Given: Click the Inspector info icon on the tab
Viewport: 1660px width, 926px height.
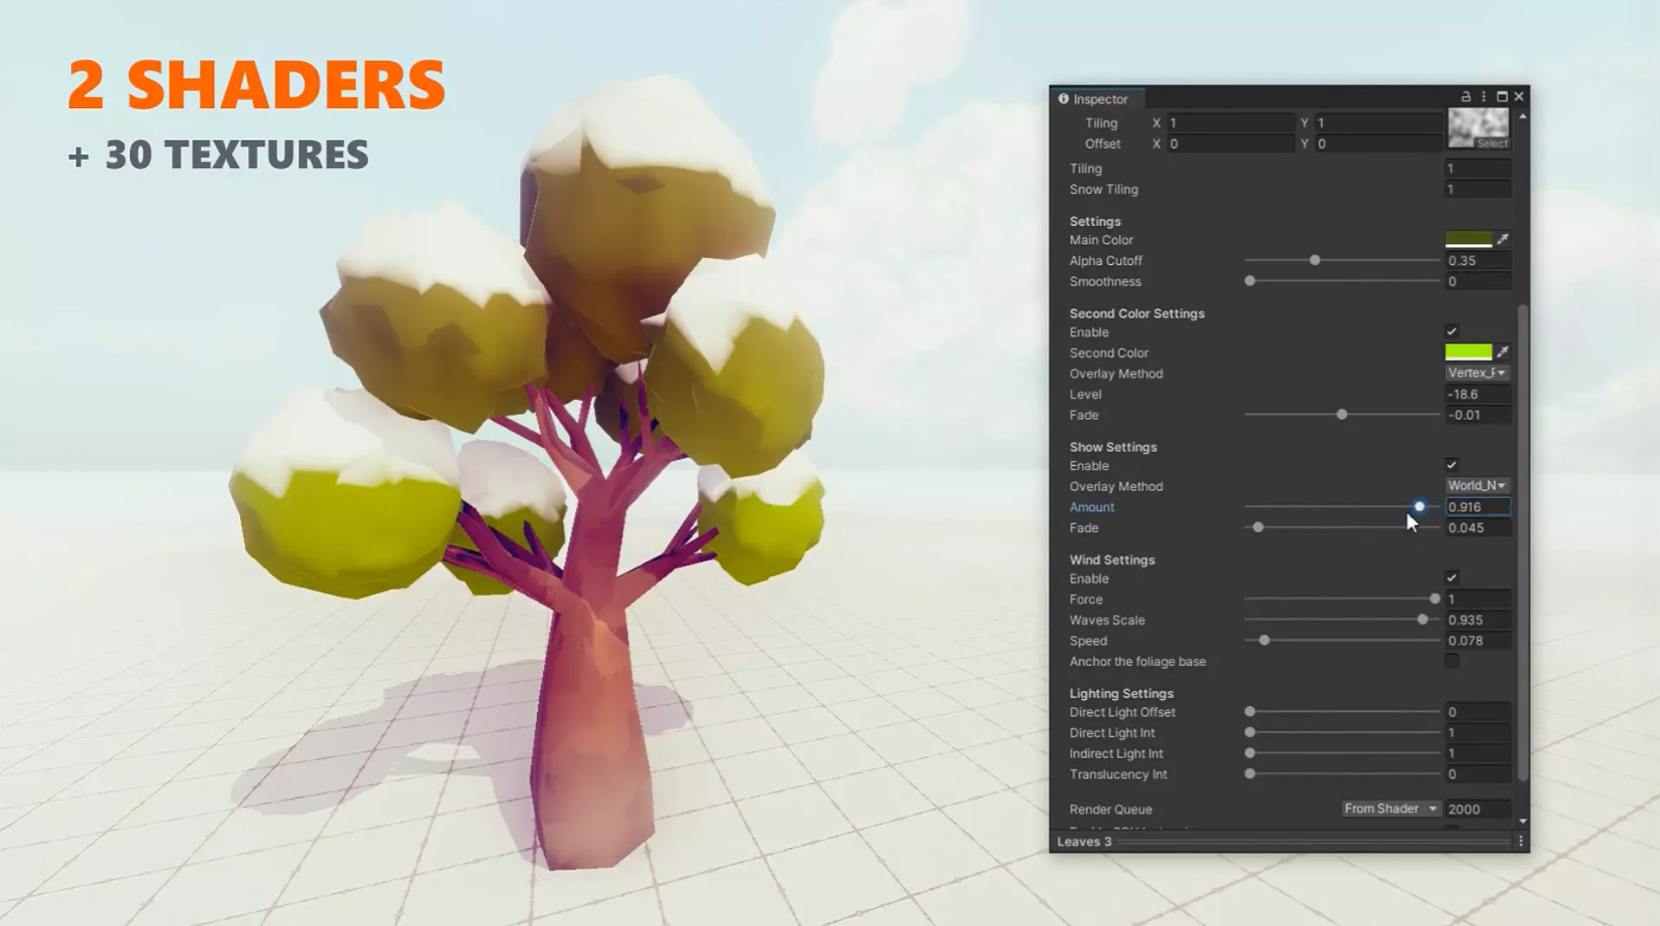Looking at the screenshot, I should [1063, 99].
